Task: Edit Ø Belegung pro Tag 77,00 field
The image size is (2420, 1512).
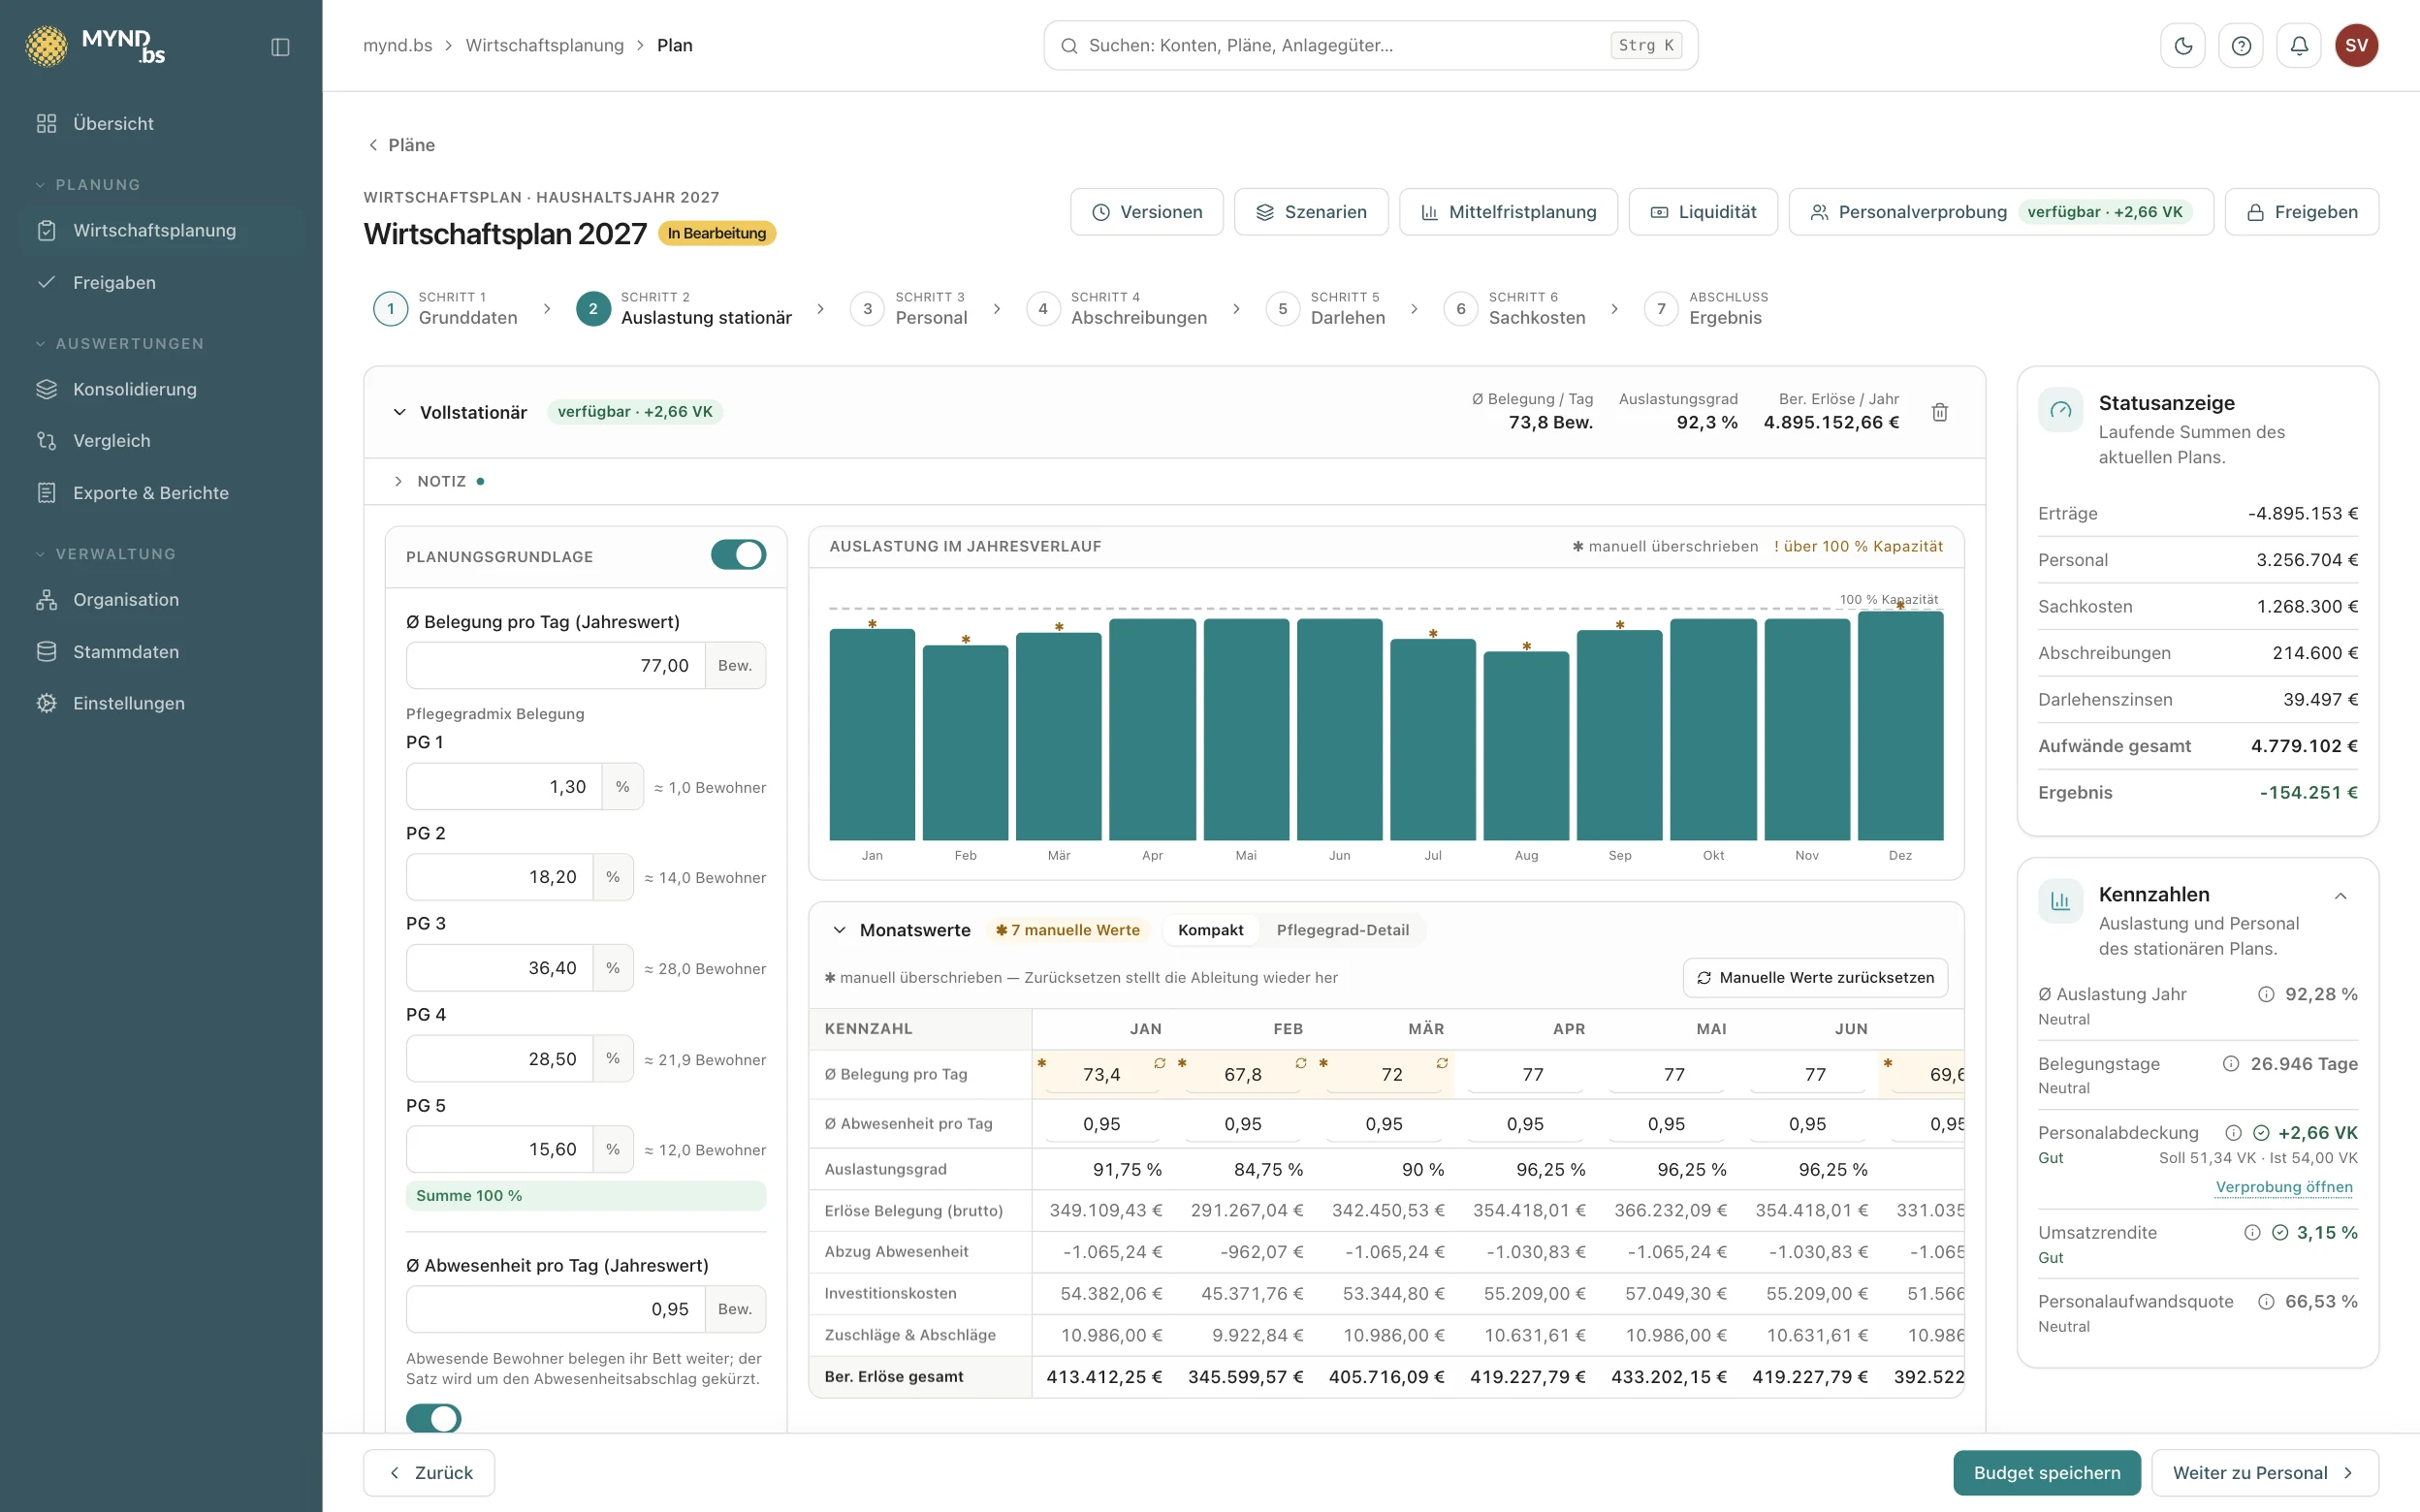Action: (x=556, y=665)
